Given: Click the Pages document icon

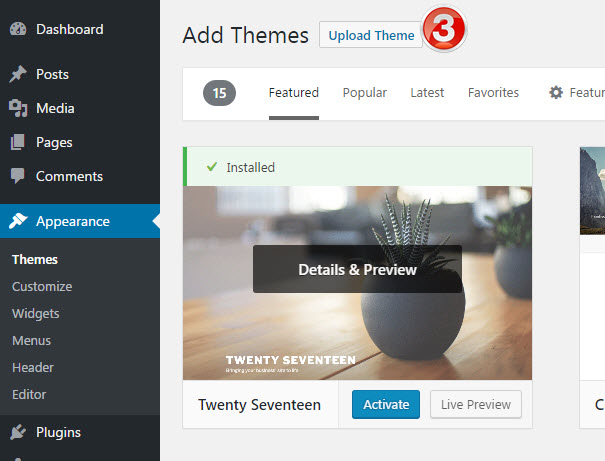Looking at the screenshot, I should [x=18, y=142].
